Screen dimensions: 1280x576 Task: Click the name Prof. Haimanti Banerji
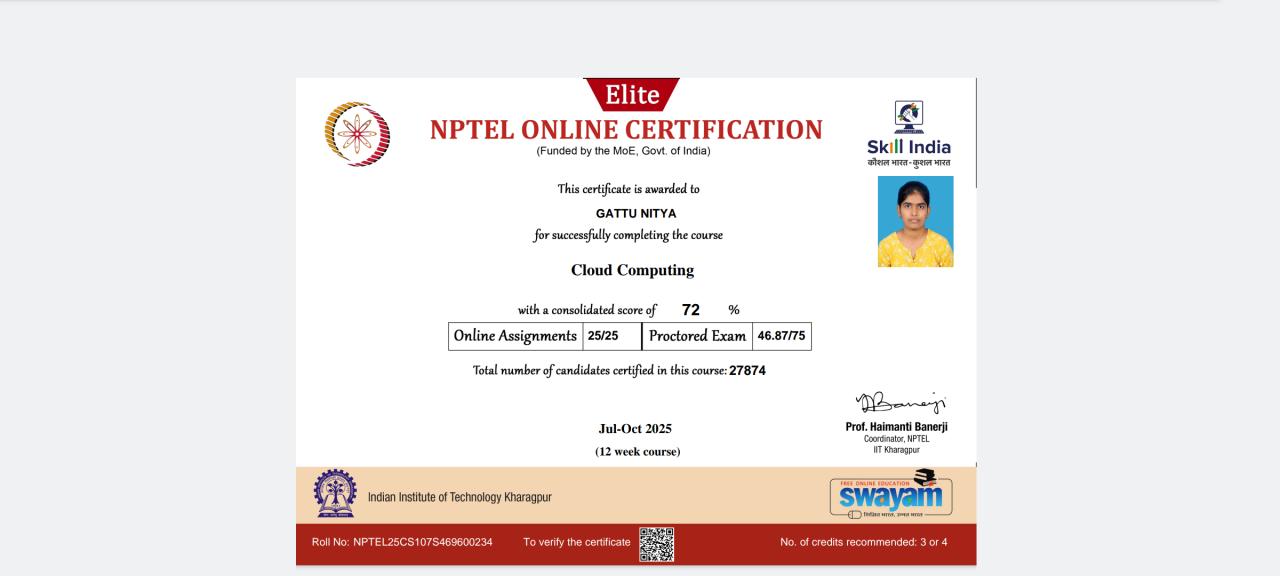(x=897, y=427)
